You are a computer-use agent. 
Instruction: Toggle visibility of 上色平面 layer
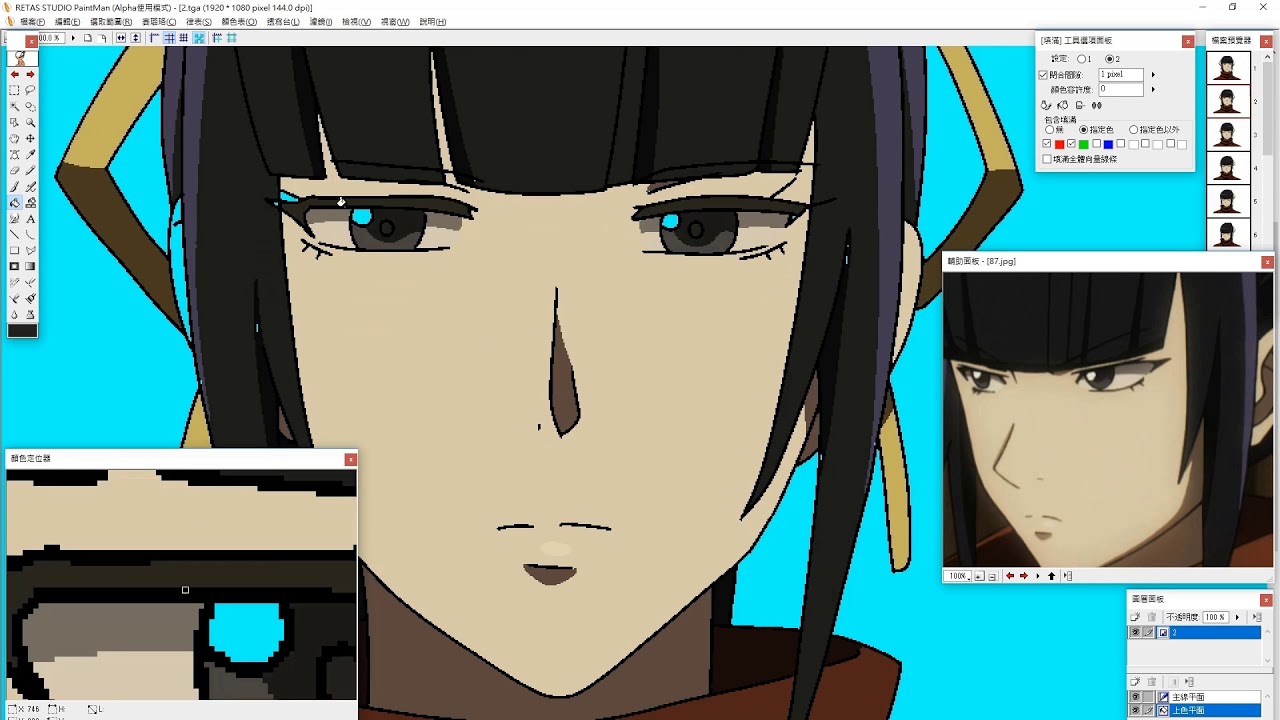(1135, 710)
